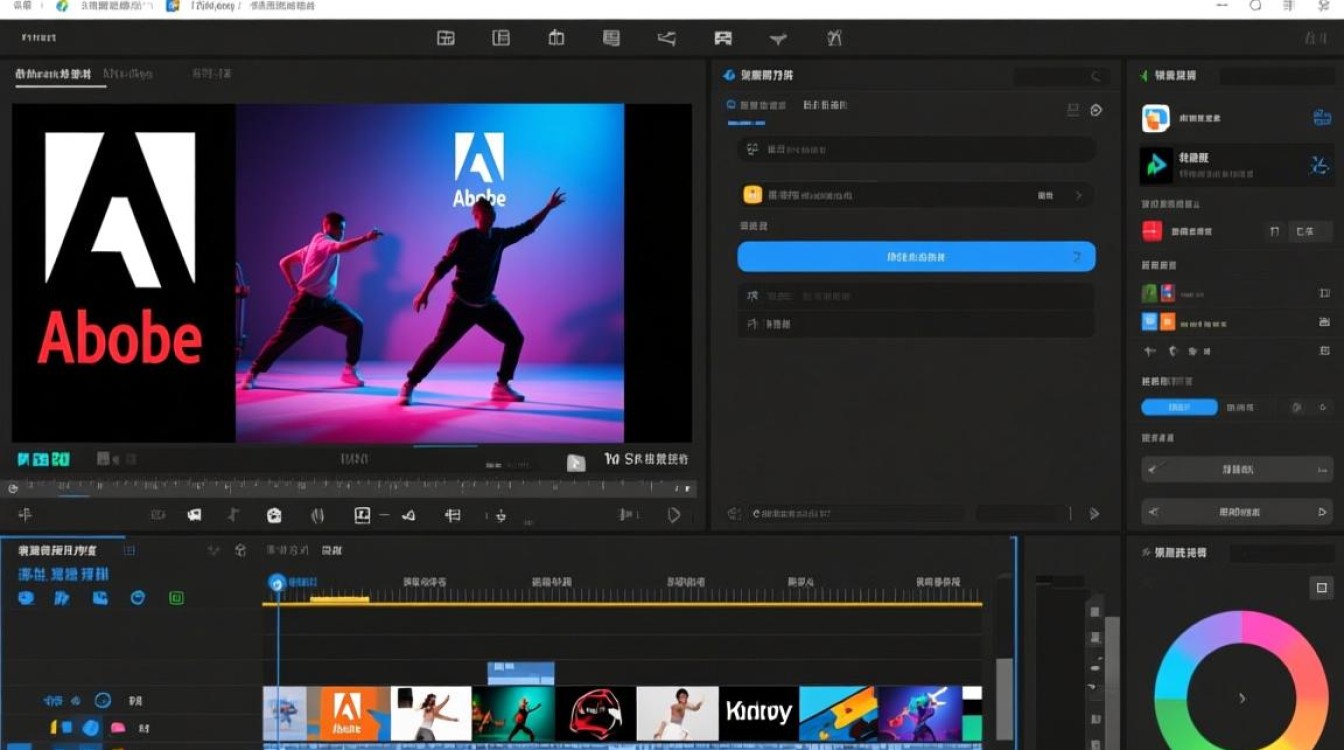Viewport: 1344px width, 750px height.
Task: Select the dancer clip beside the orange Adobe clip
Action: (432, 713)
